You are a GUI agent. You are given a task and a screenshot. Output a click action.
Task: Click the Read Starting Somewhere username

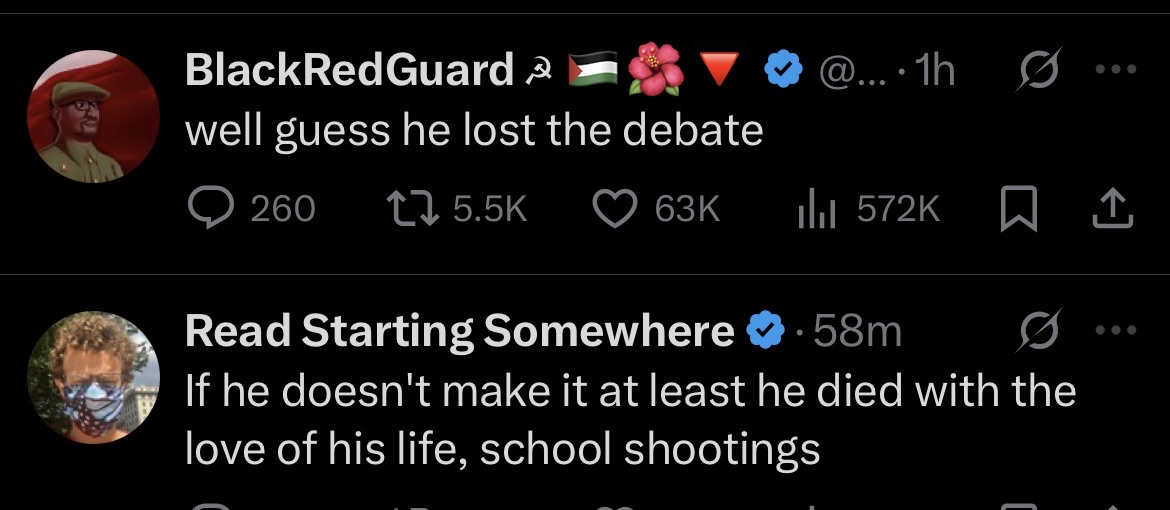point(459,331)
